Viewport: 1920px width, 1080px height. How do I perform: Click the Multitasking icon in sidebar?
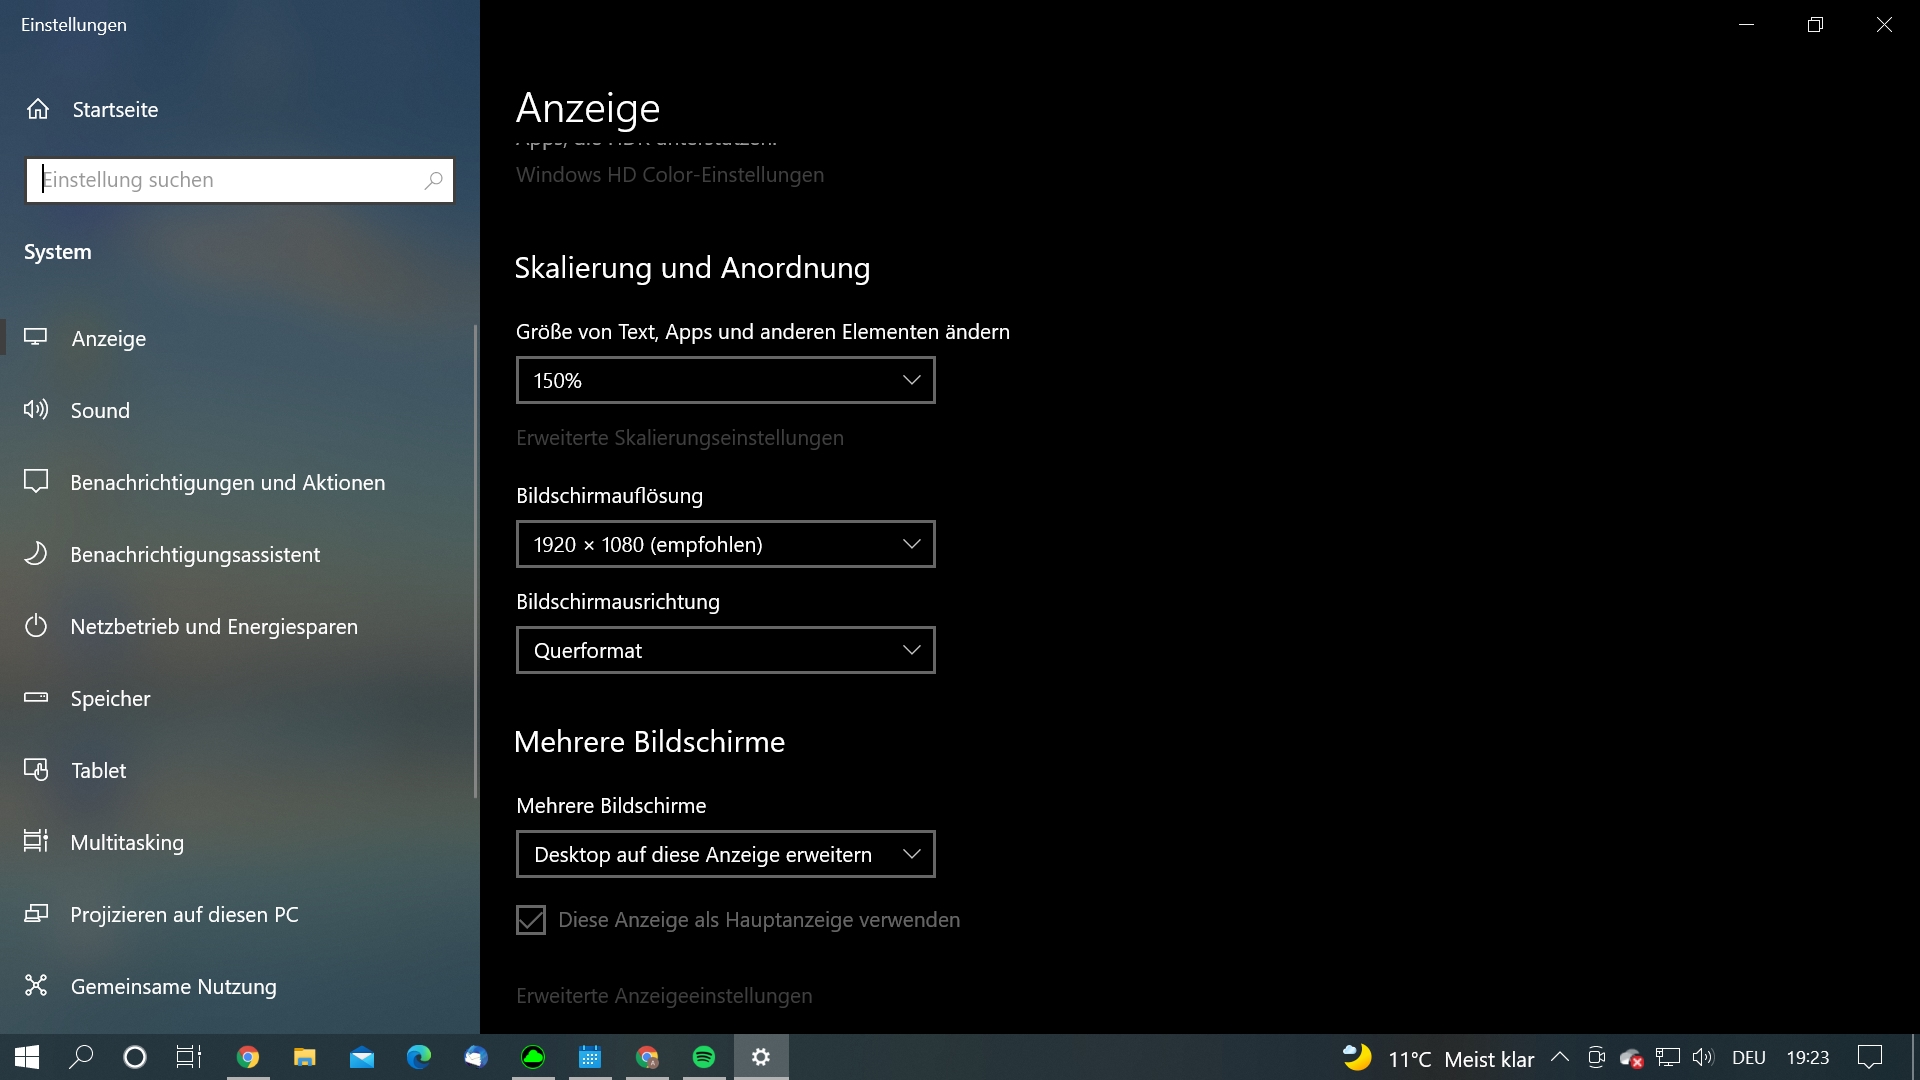pyautogui.click(x=36, y=842)
